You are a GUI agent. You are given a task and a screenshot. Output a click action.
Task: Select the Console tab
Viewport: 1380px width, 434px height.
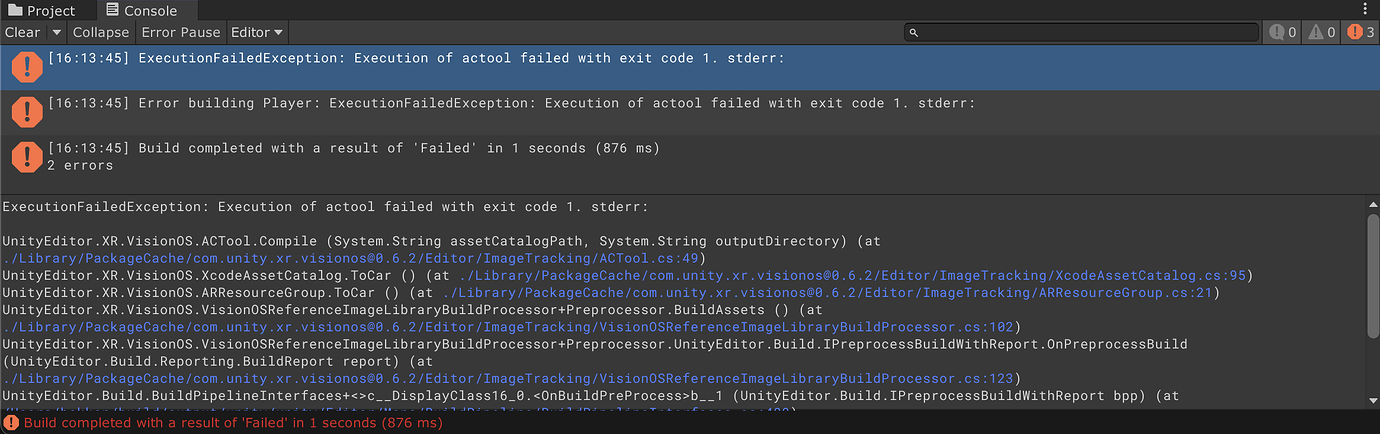tap(141, 11)
